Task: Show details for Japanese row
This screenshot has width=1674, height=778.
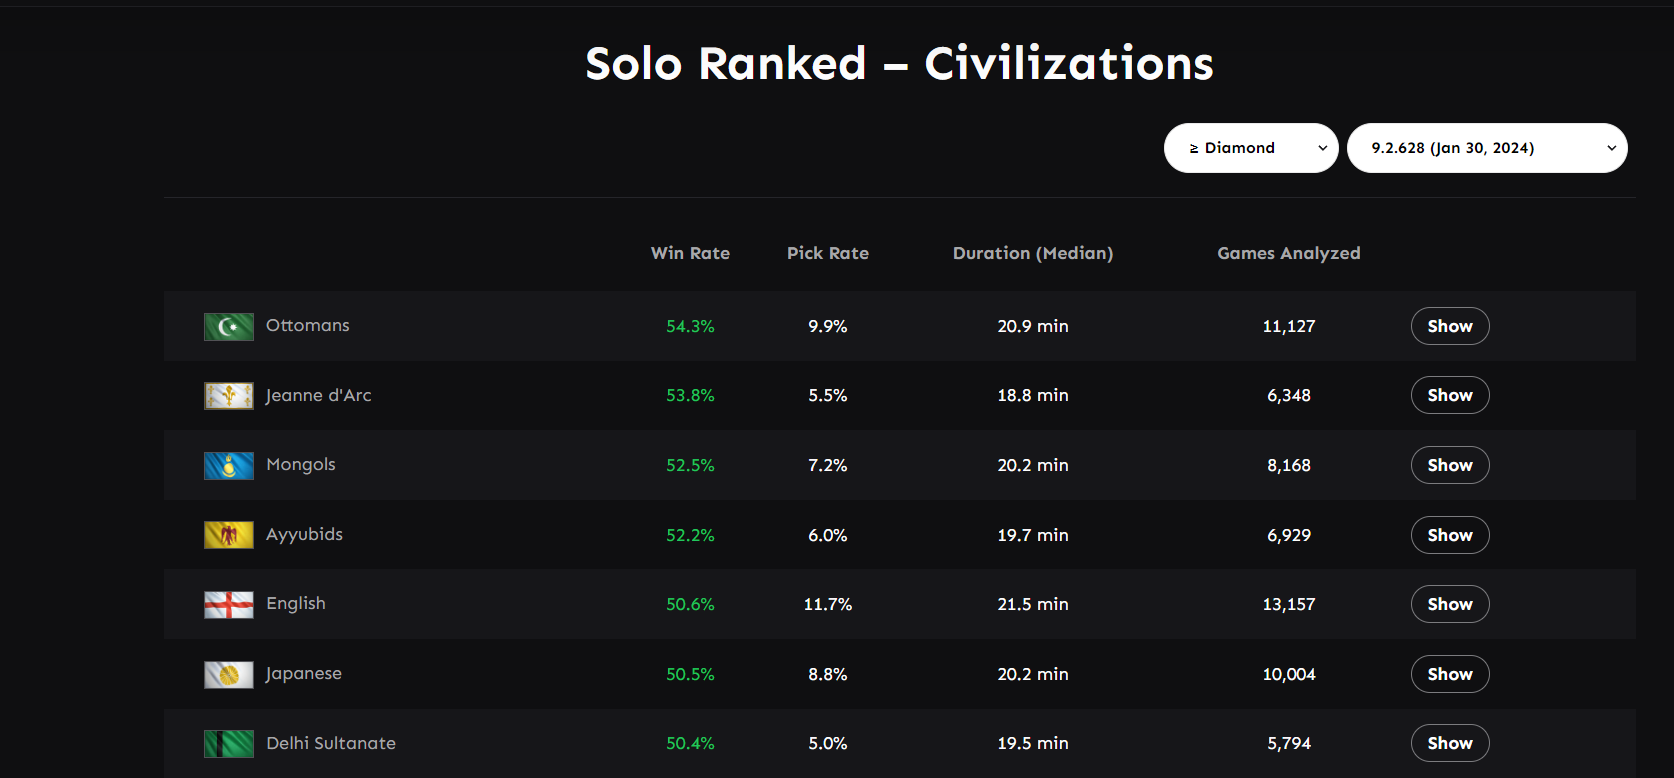Action: [1450, 674]
